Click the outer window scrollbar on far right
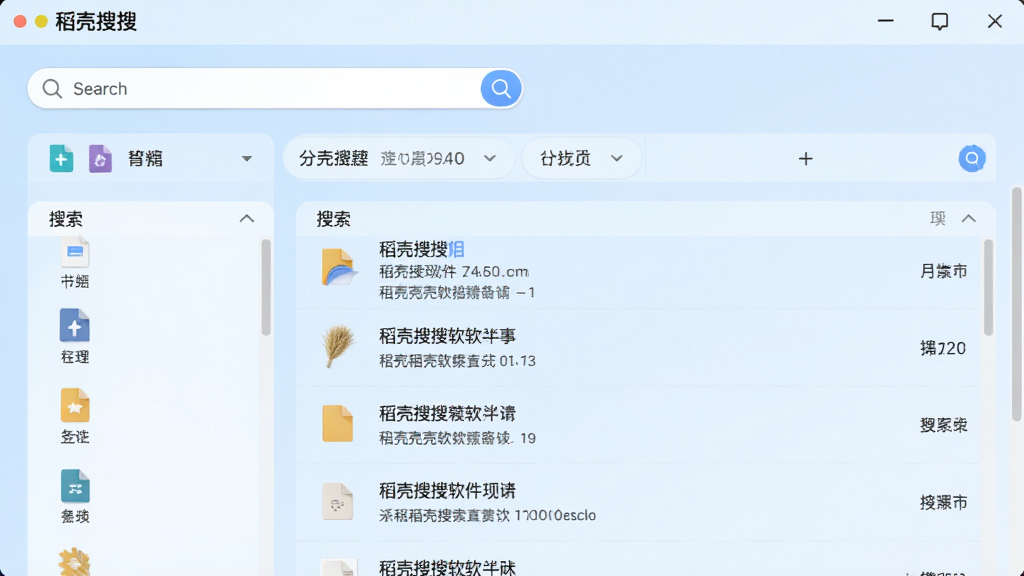Viewport: 1024px width, 576px height. tap(1017, 304)
